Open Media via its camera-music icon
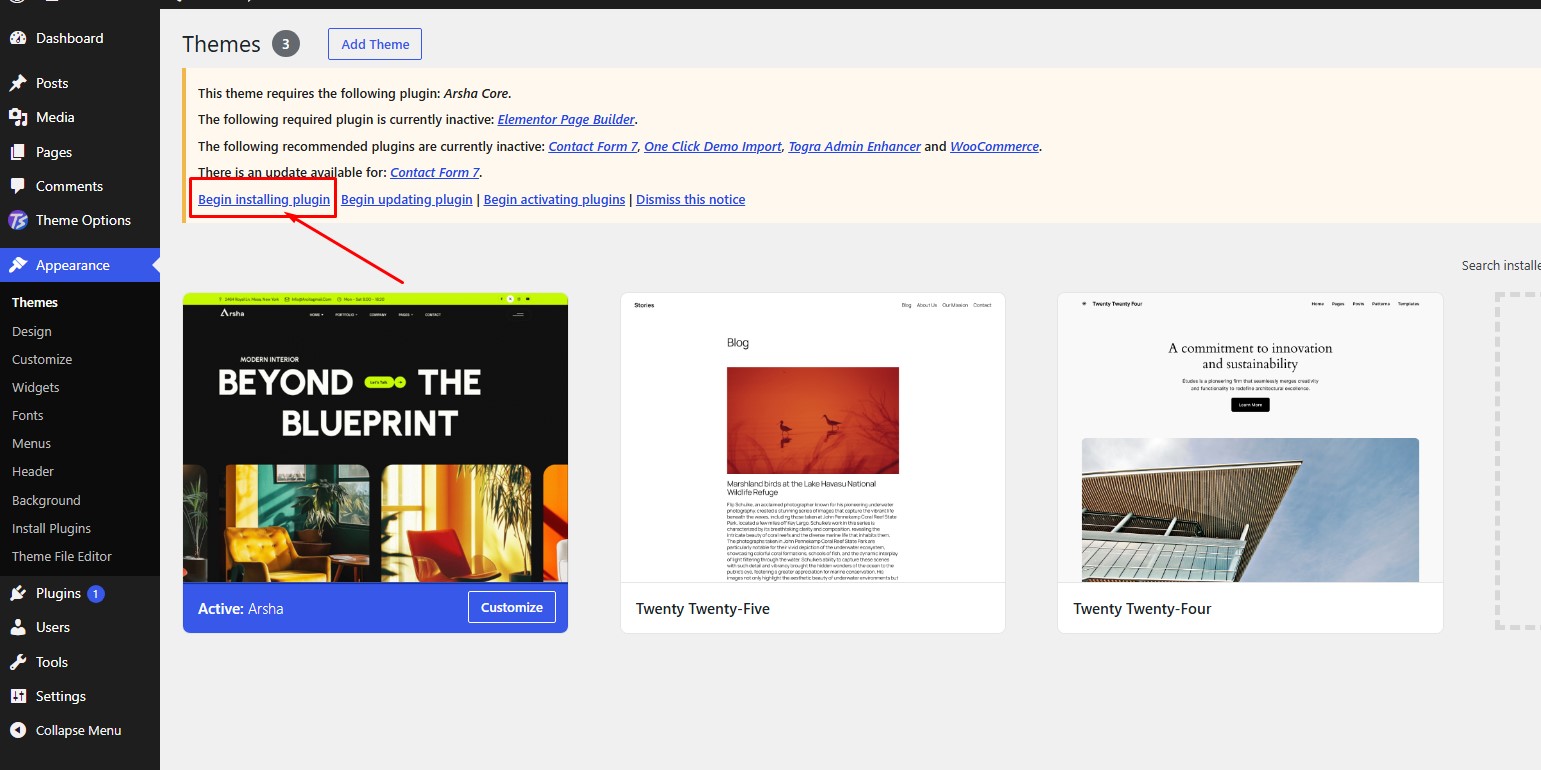1541x770 pixels. 18,117
